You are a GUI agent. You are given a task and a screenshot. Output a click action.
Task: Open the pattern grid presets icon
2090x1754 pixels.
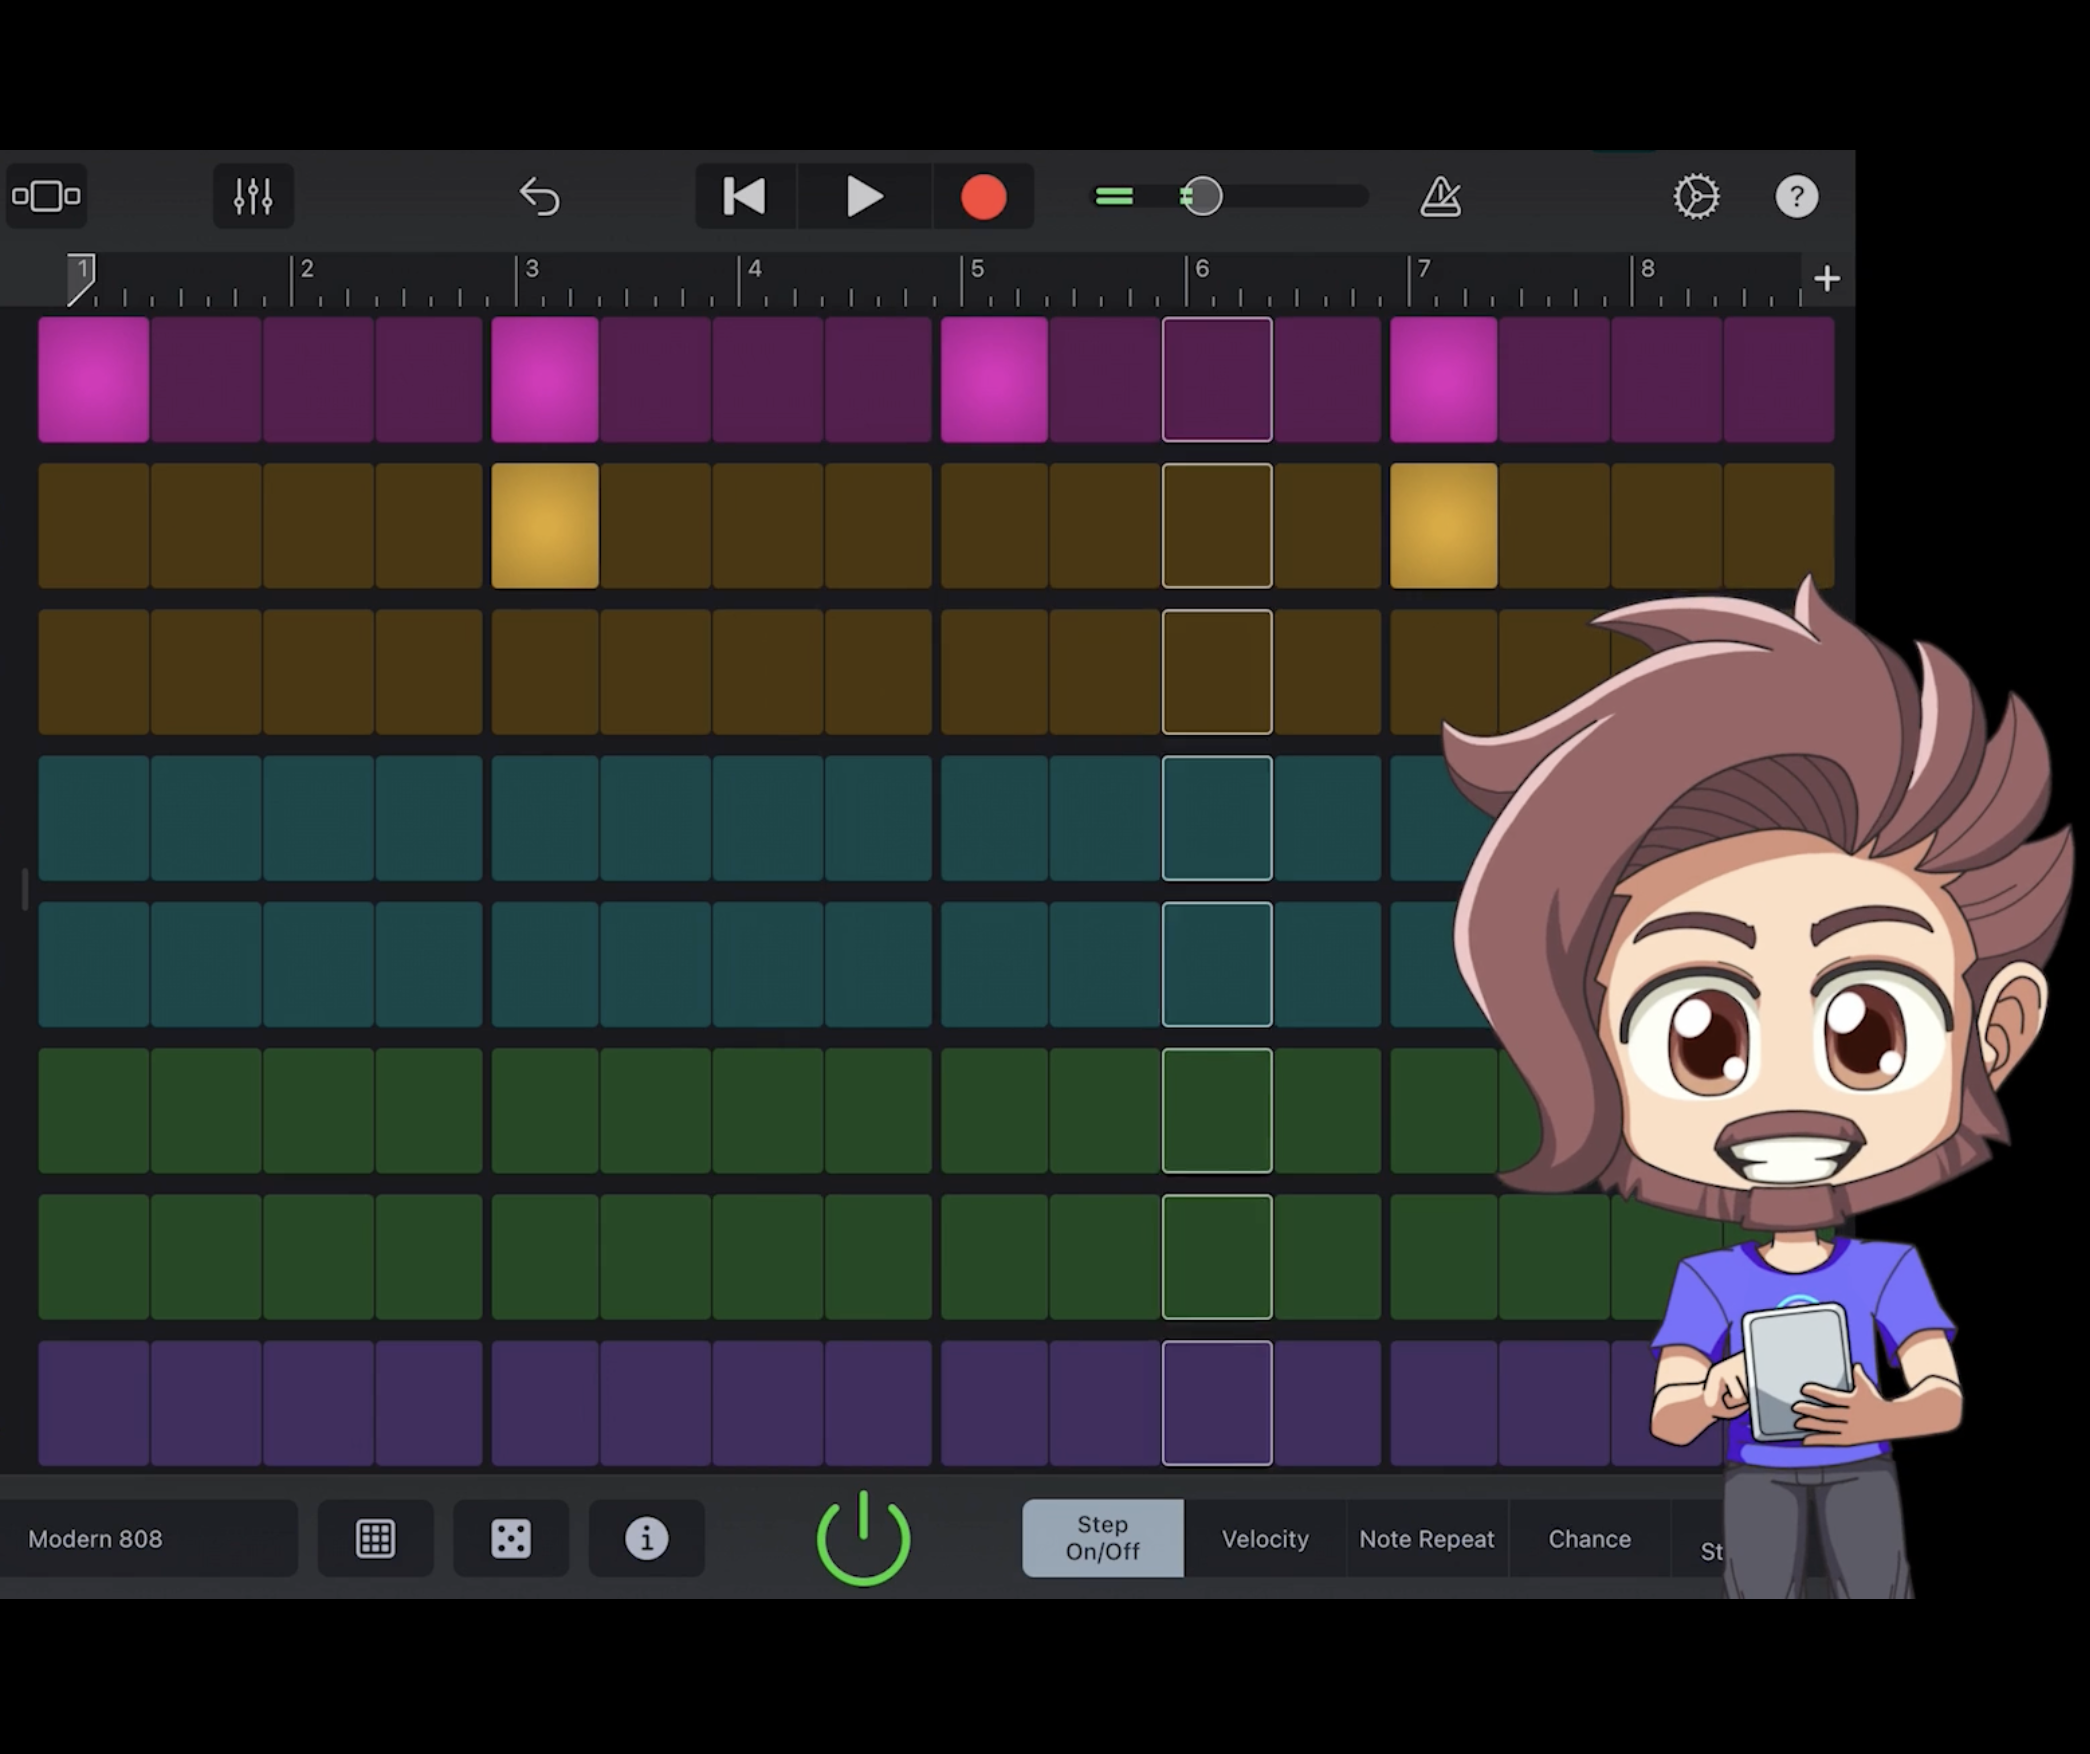click(375, 1538)
